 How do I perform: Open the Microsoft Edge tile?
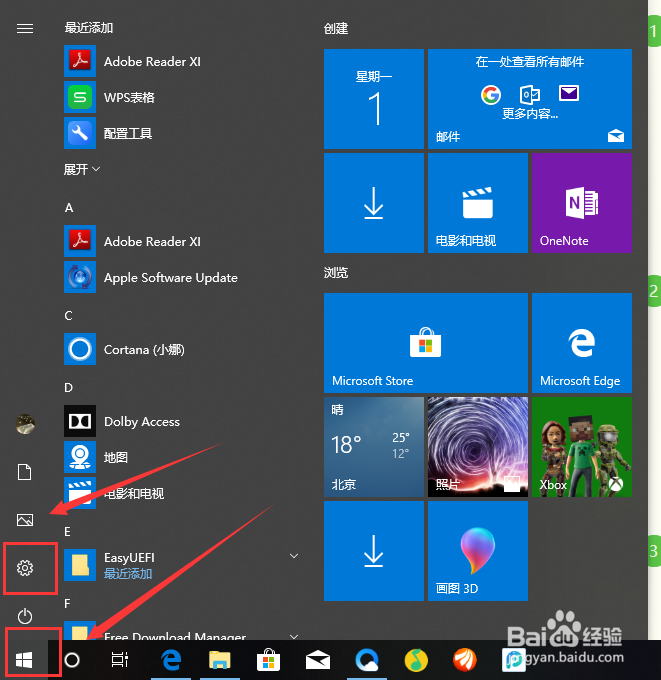582,343
